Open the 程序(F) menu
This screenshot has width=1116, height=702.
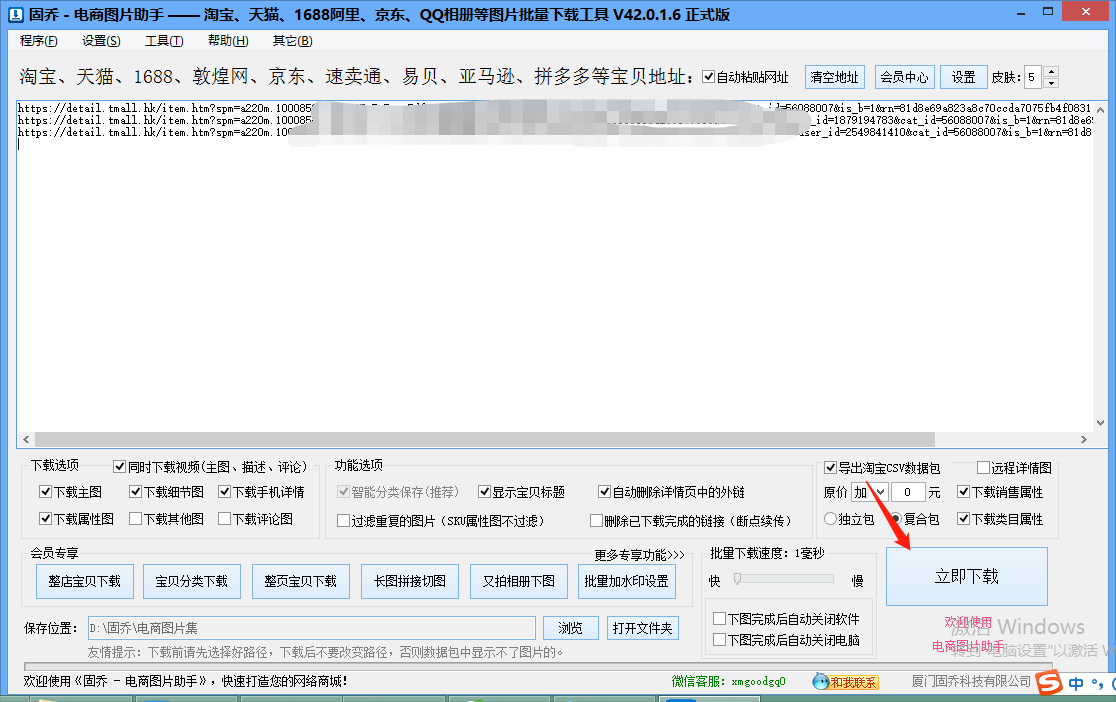click(x=38, y=41)
